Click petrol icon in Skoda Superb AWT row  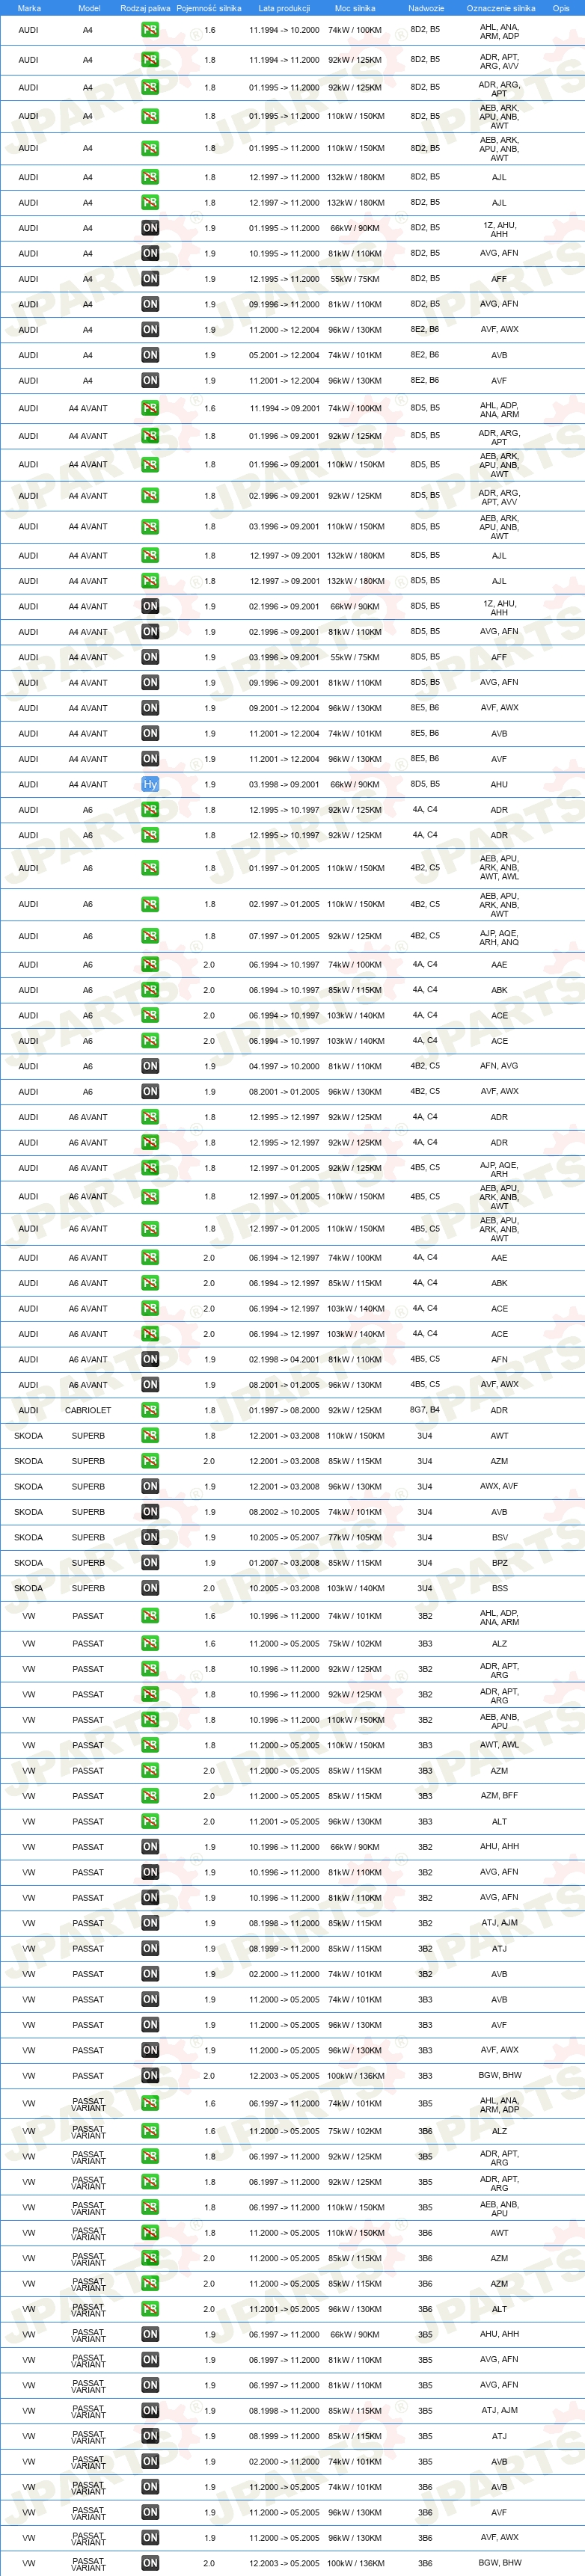point(150,1436)
